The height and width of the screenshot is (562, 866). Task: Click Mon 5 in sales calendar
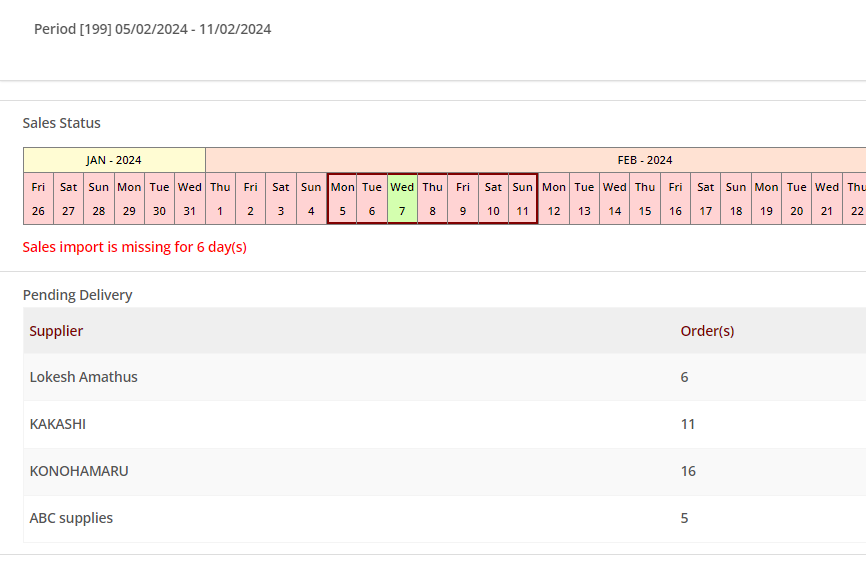342,198
